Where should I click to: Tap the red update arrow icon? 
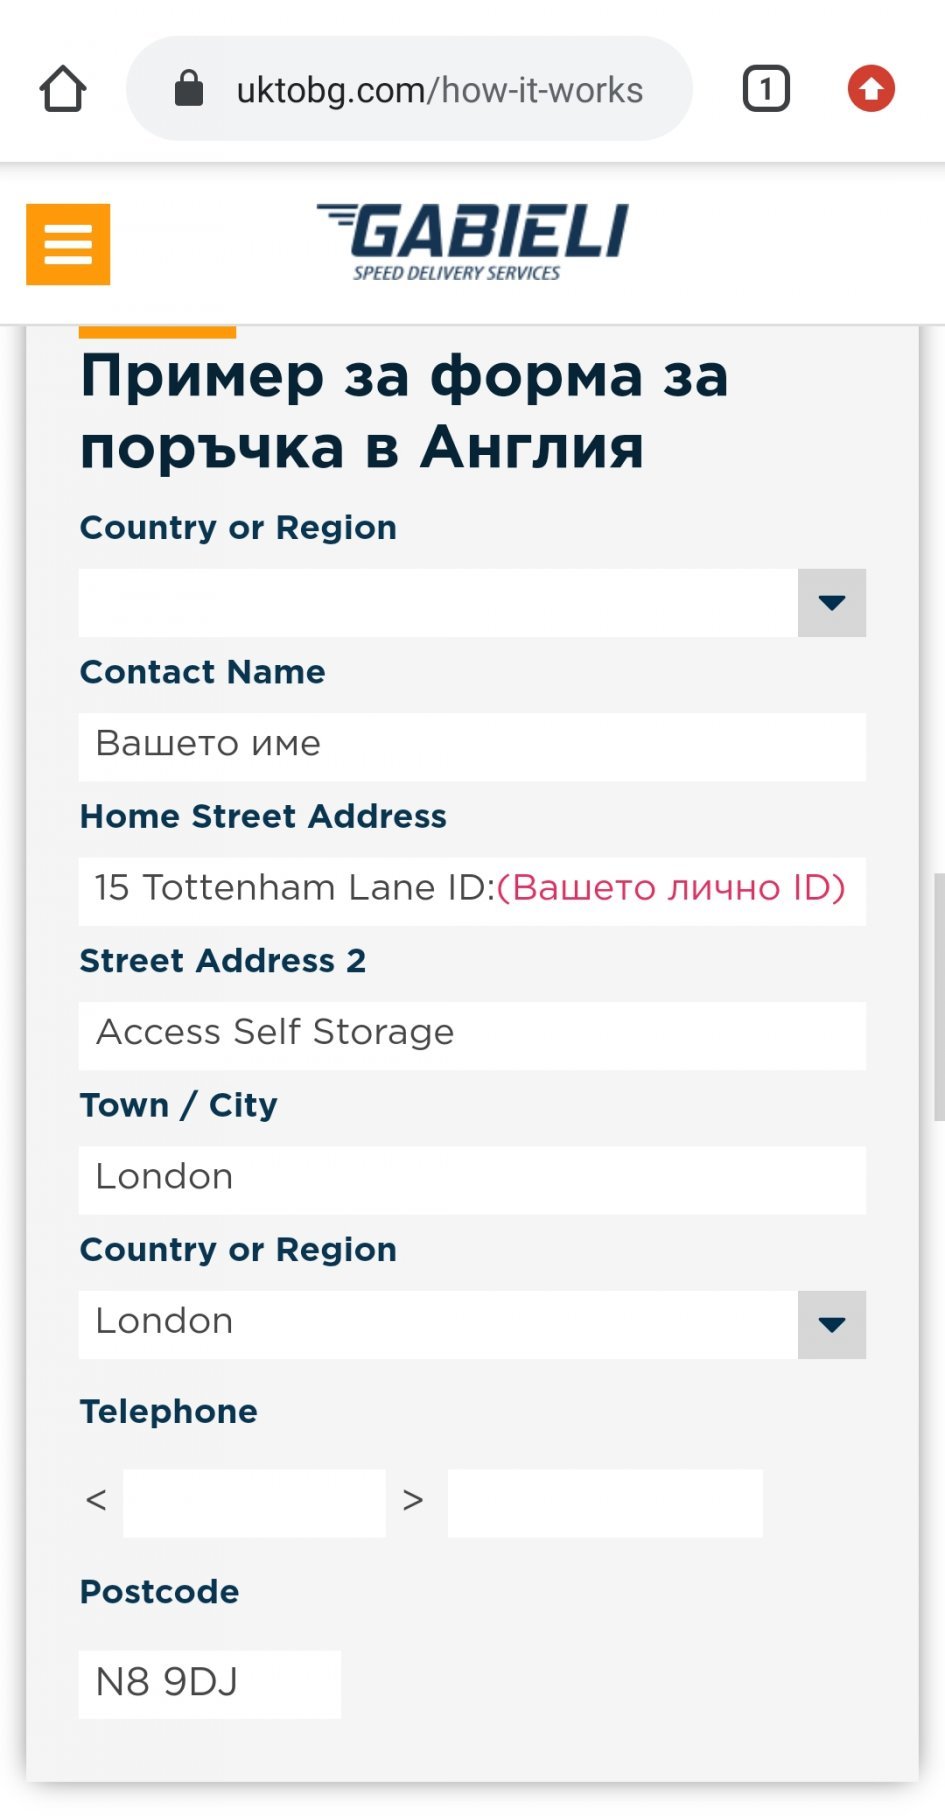coord(871,89)
